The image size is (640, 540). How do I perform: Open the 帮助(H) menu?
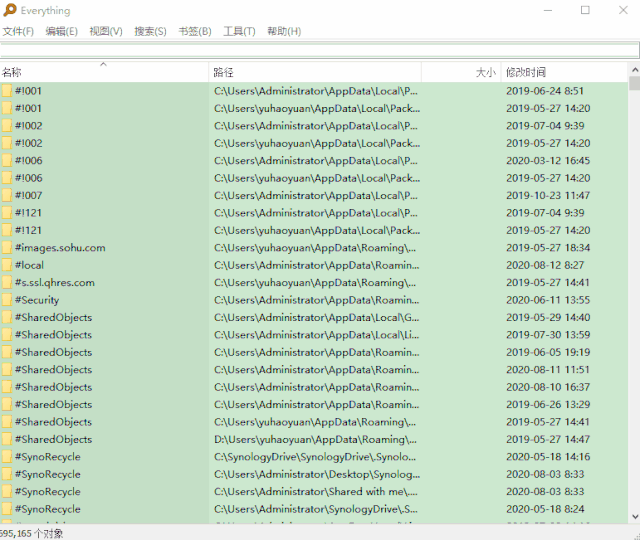coord(284,31)
